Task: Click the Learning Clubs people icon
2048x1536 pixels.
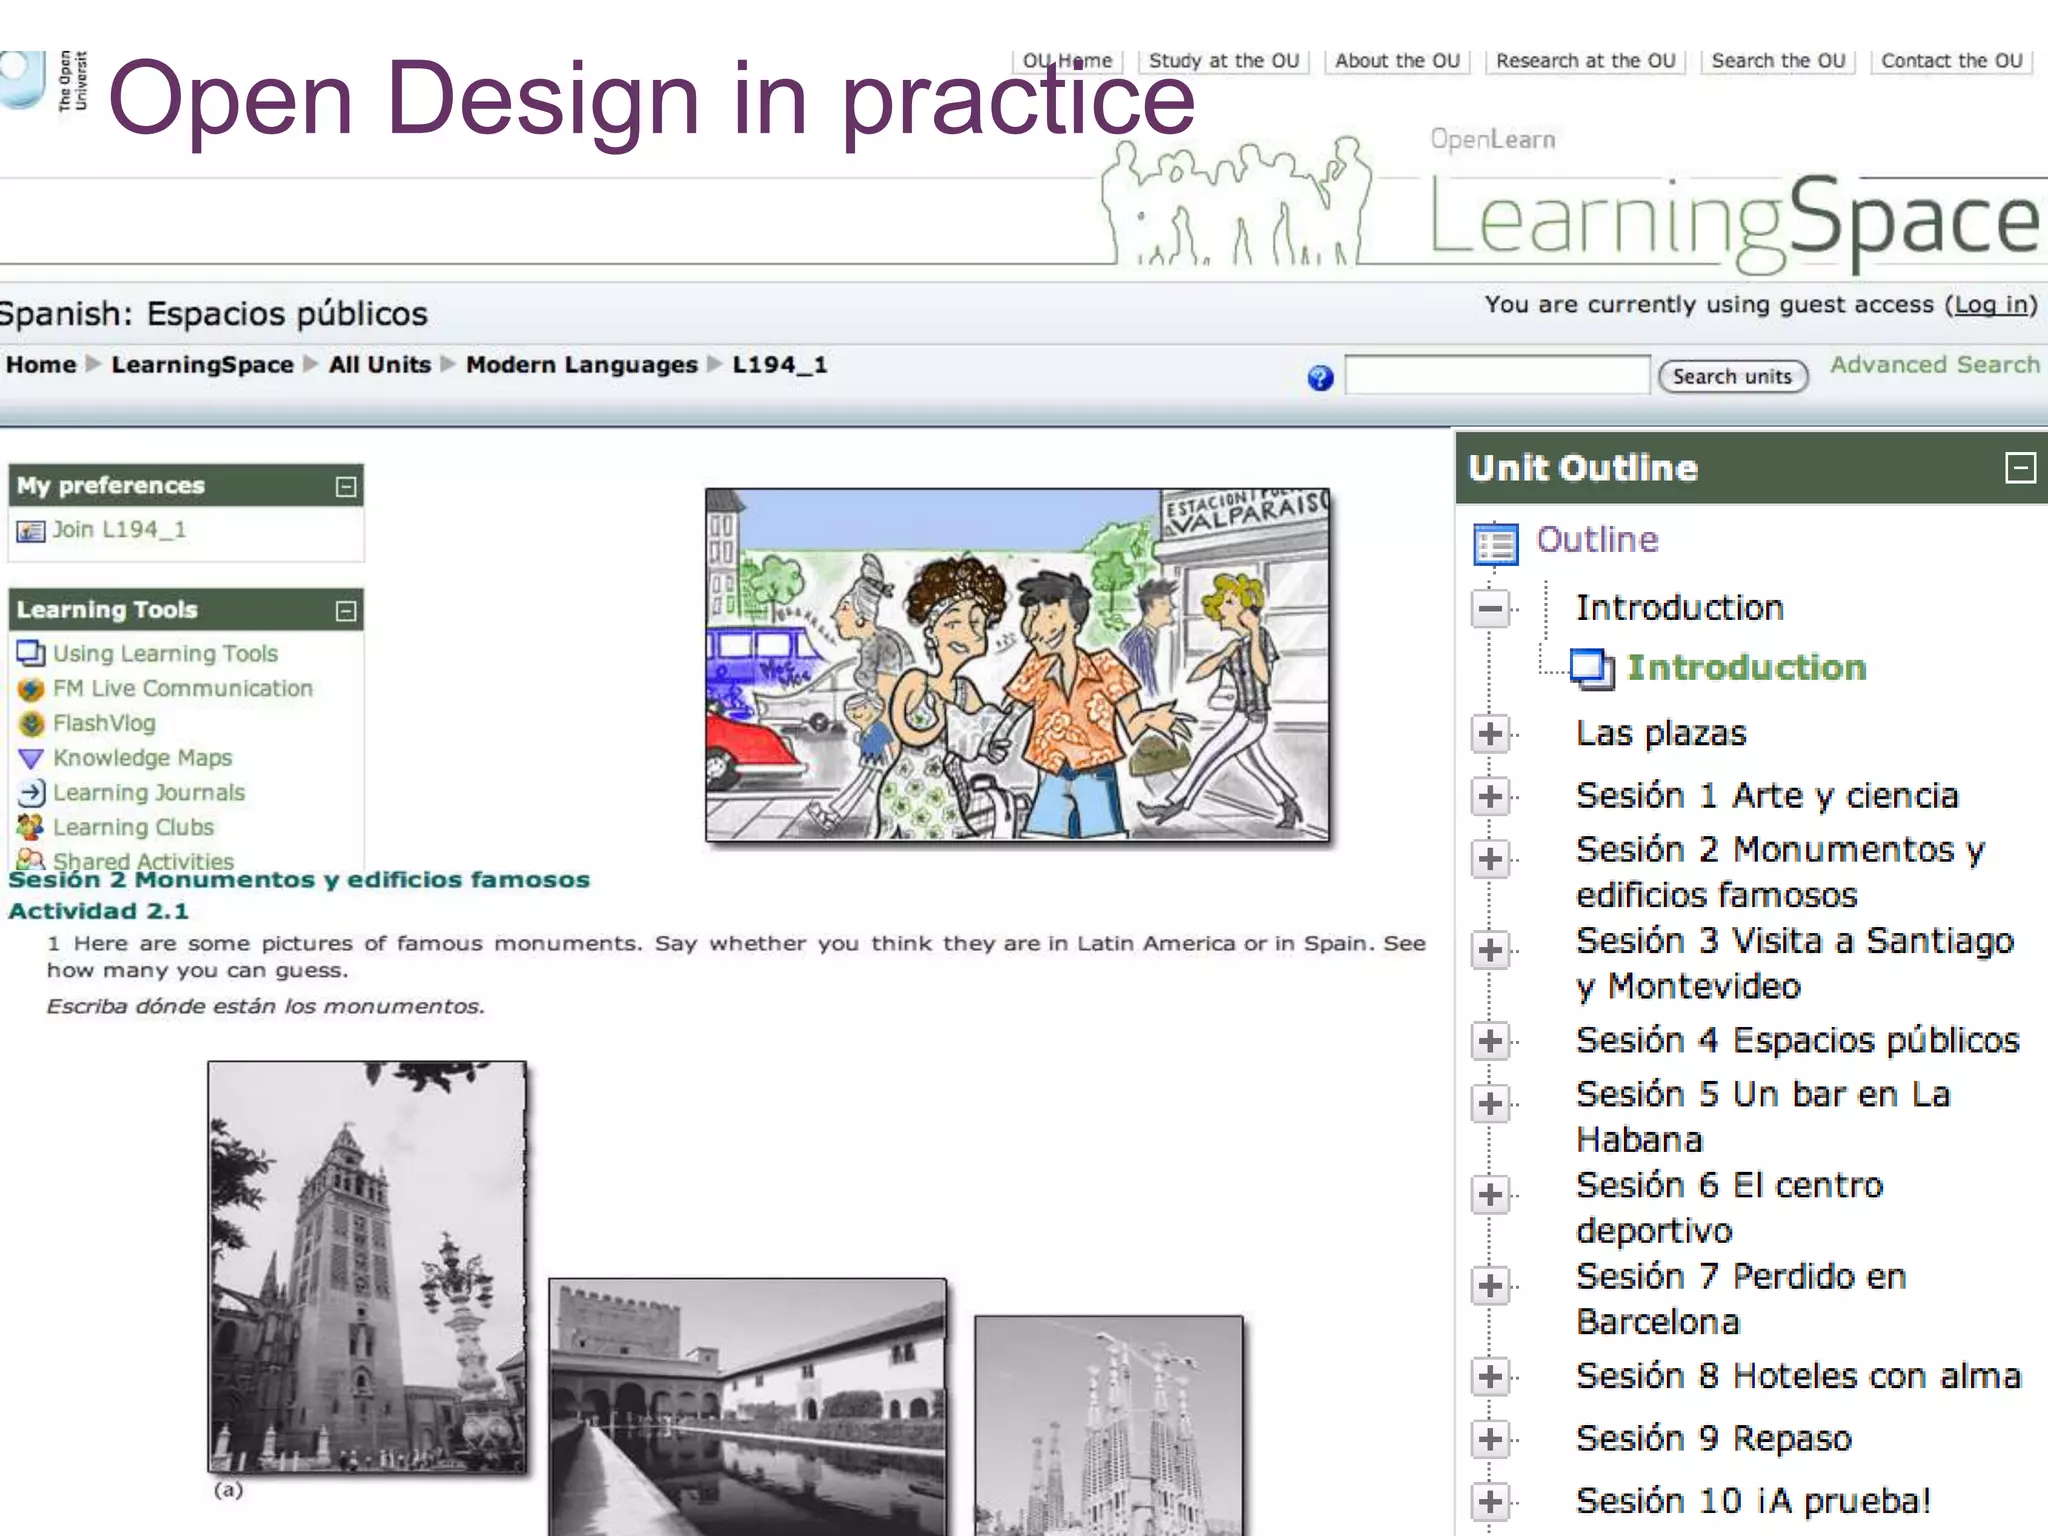Action: [x=31, y=827]
